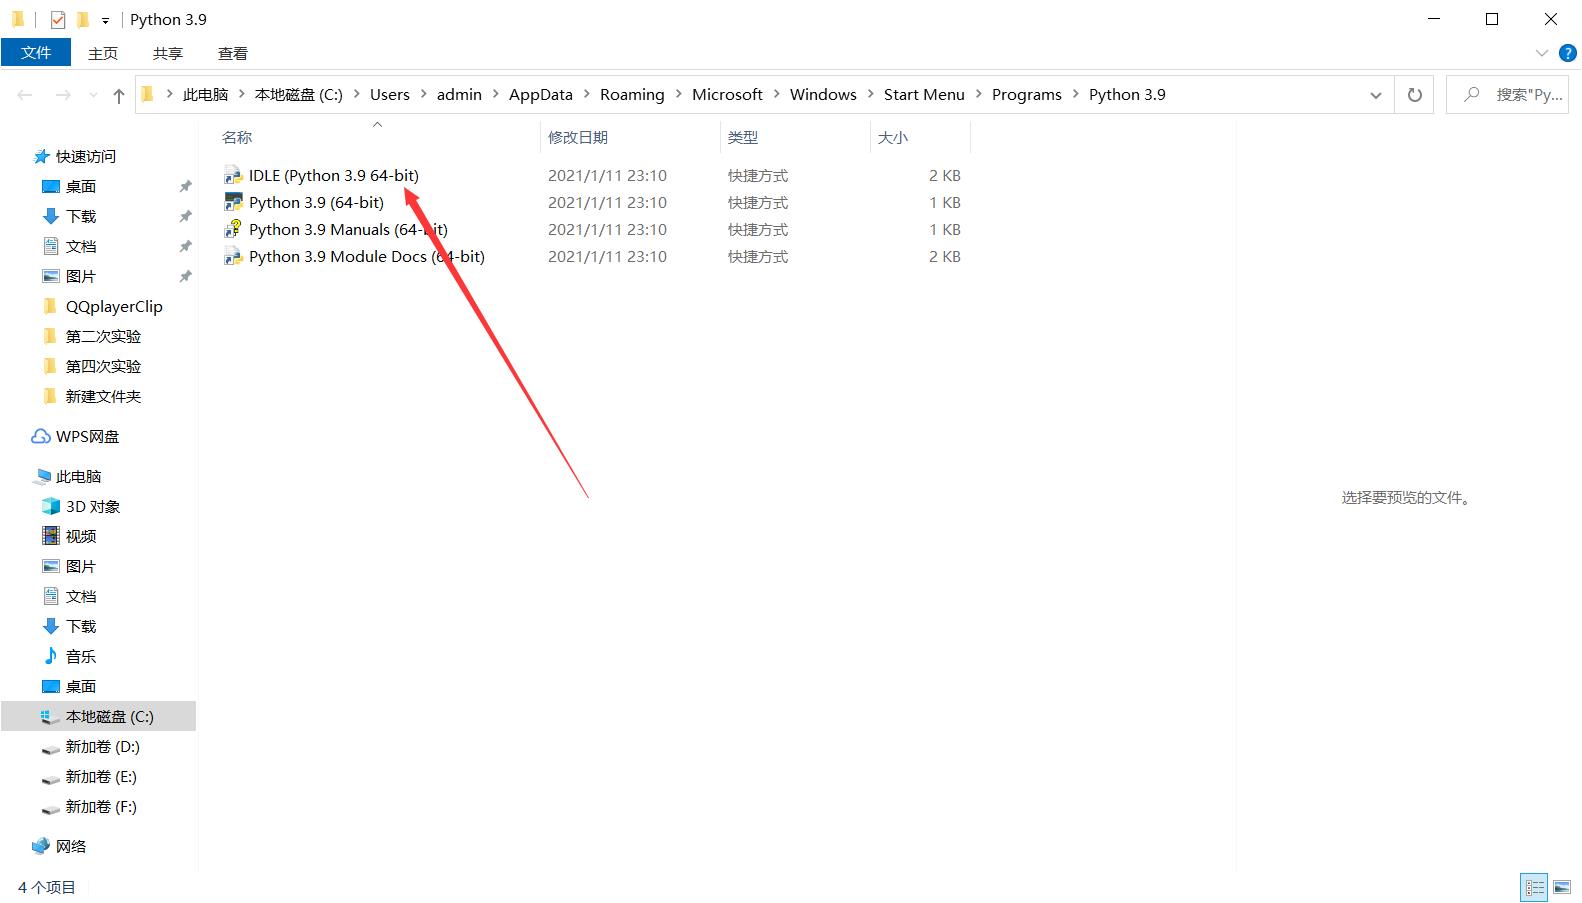
Task: Select the Python 3.9 Module Docs shortcut icon
Action: click(233, 257)
